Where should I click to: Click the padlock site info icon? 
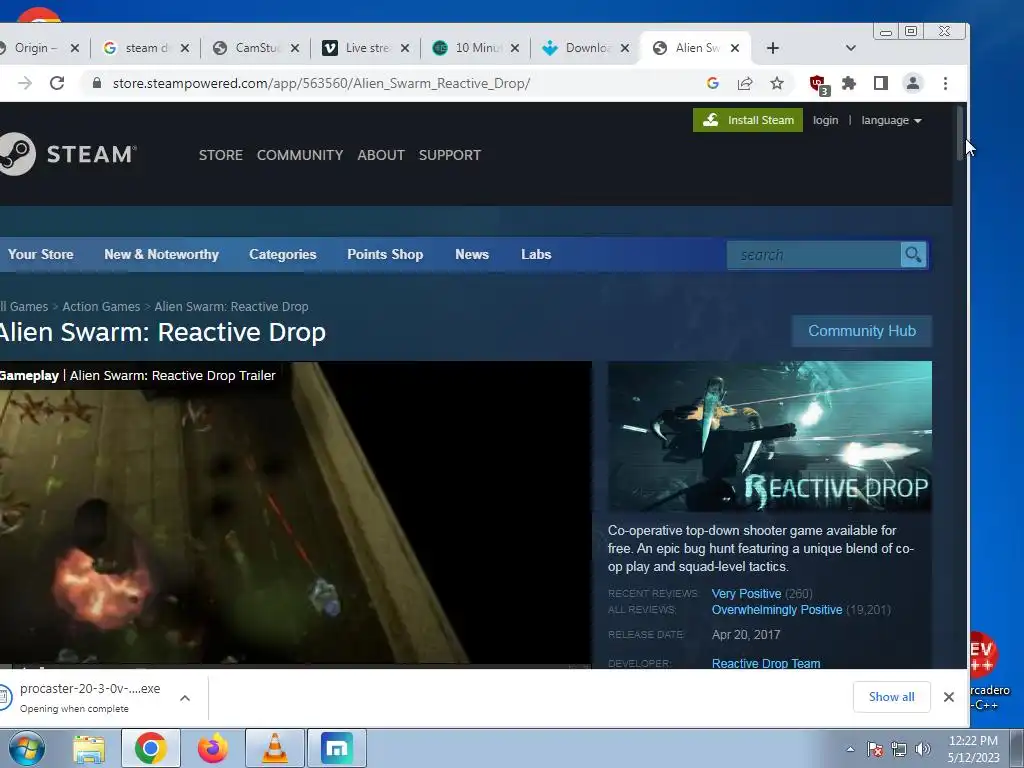[97, 83]
